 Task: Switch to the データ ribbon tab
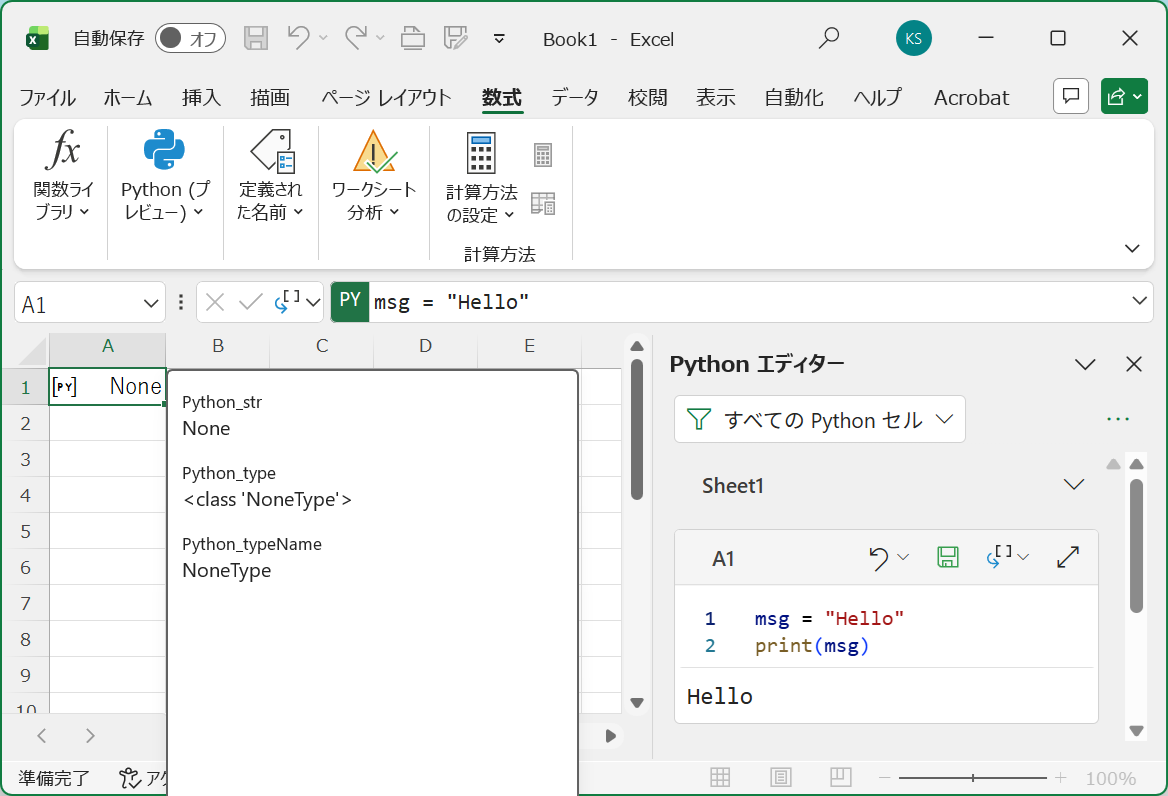coord(575,97)
